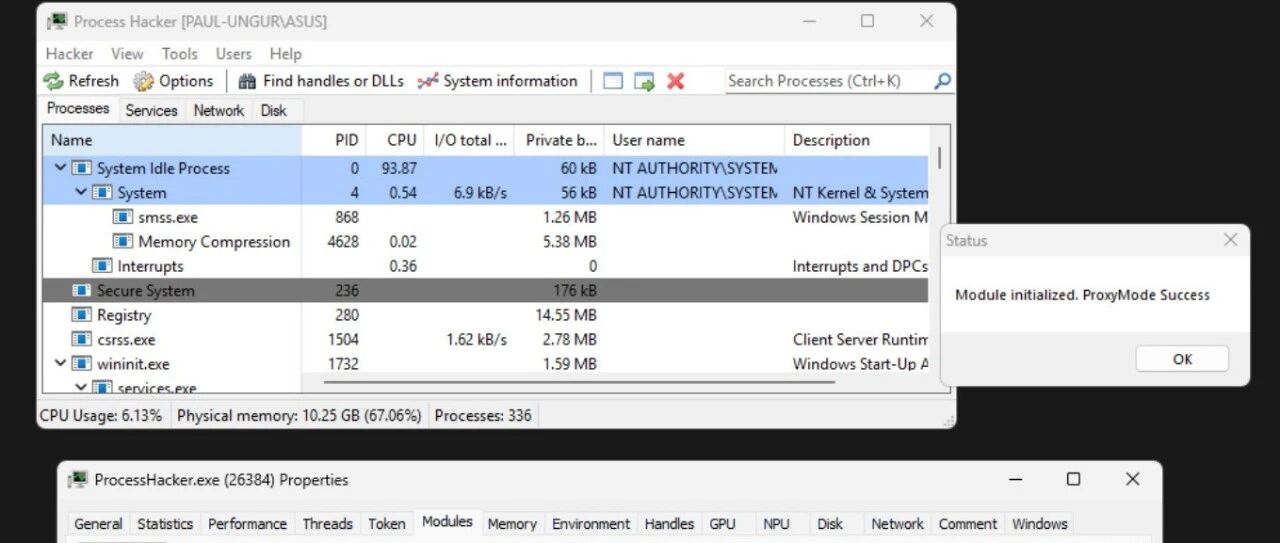Click Physical memory status bar entry
Screen dimensions: 1280x543
point(299,415)
